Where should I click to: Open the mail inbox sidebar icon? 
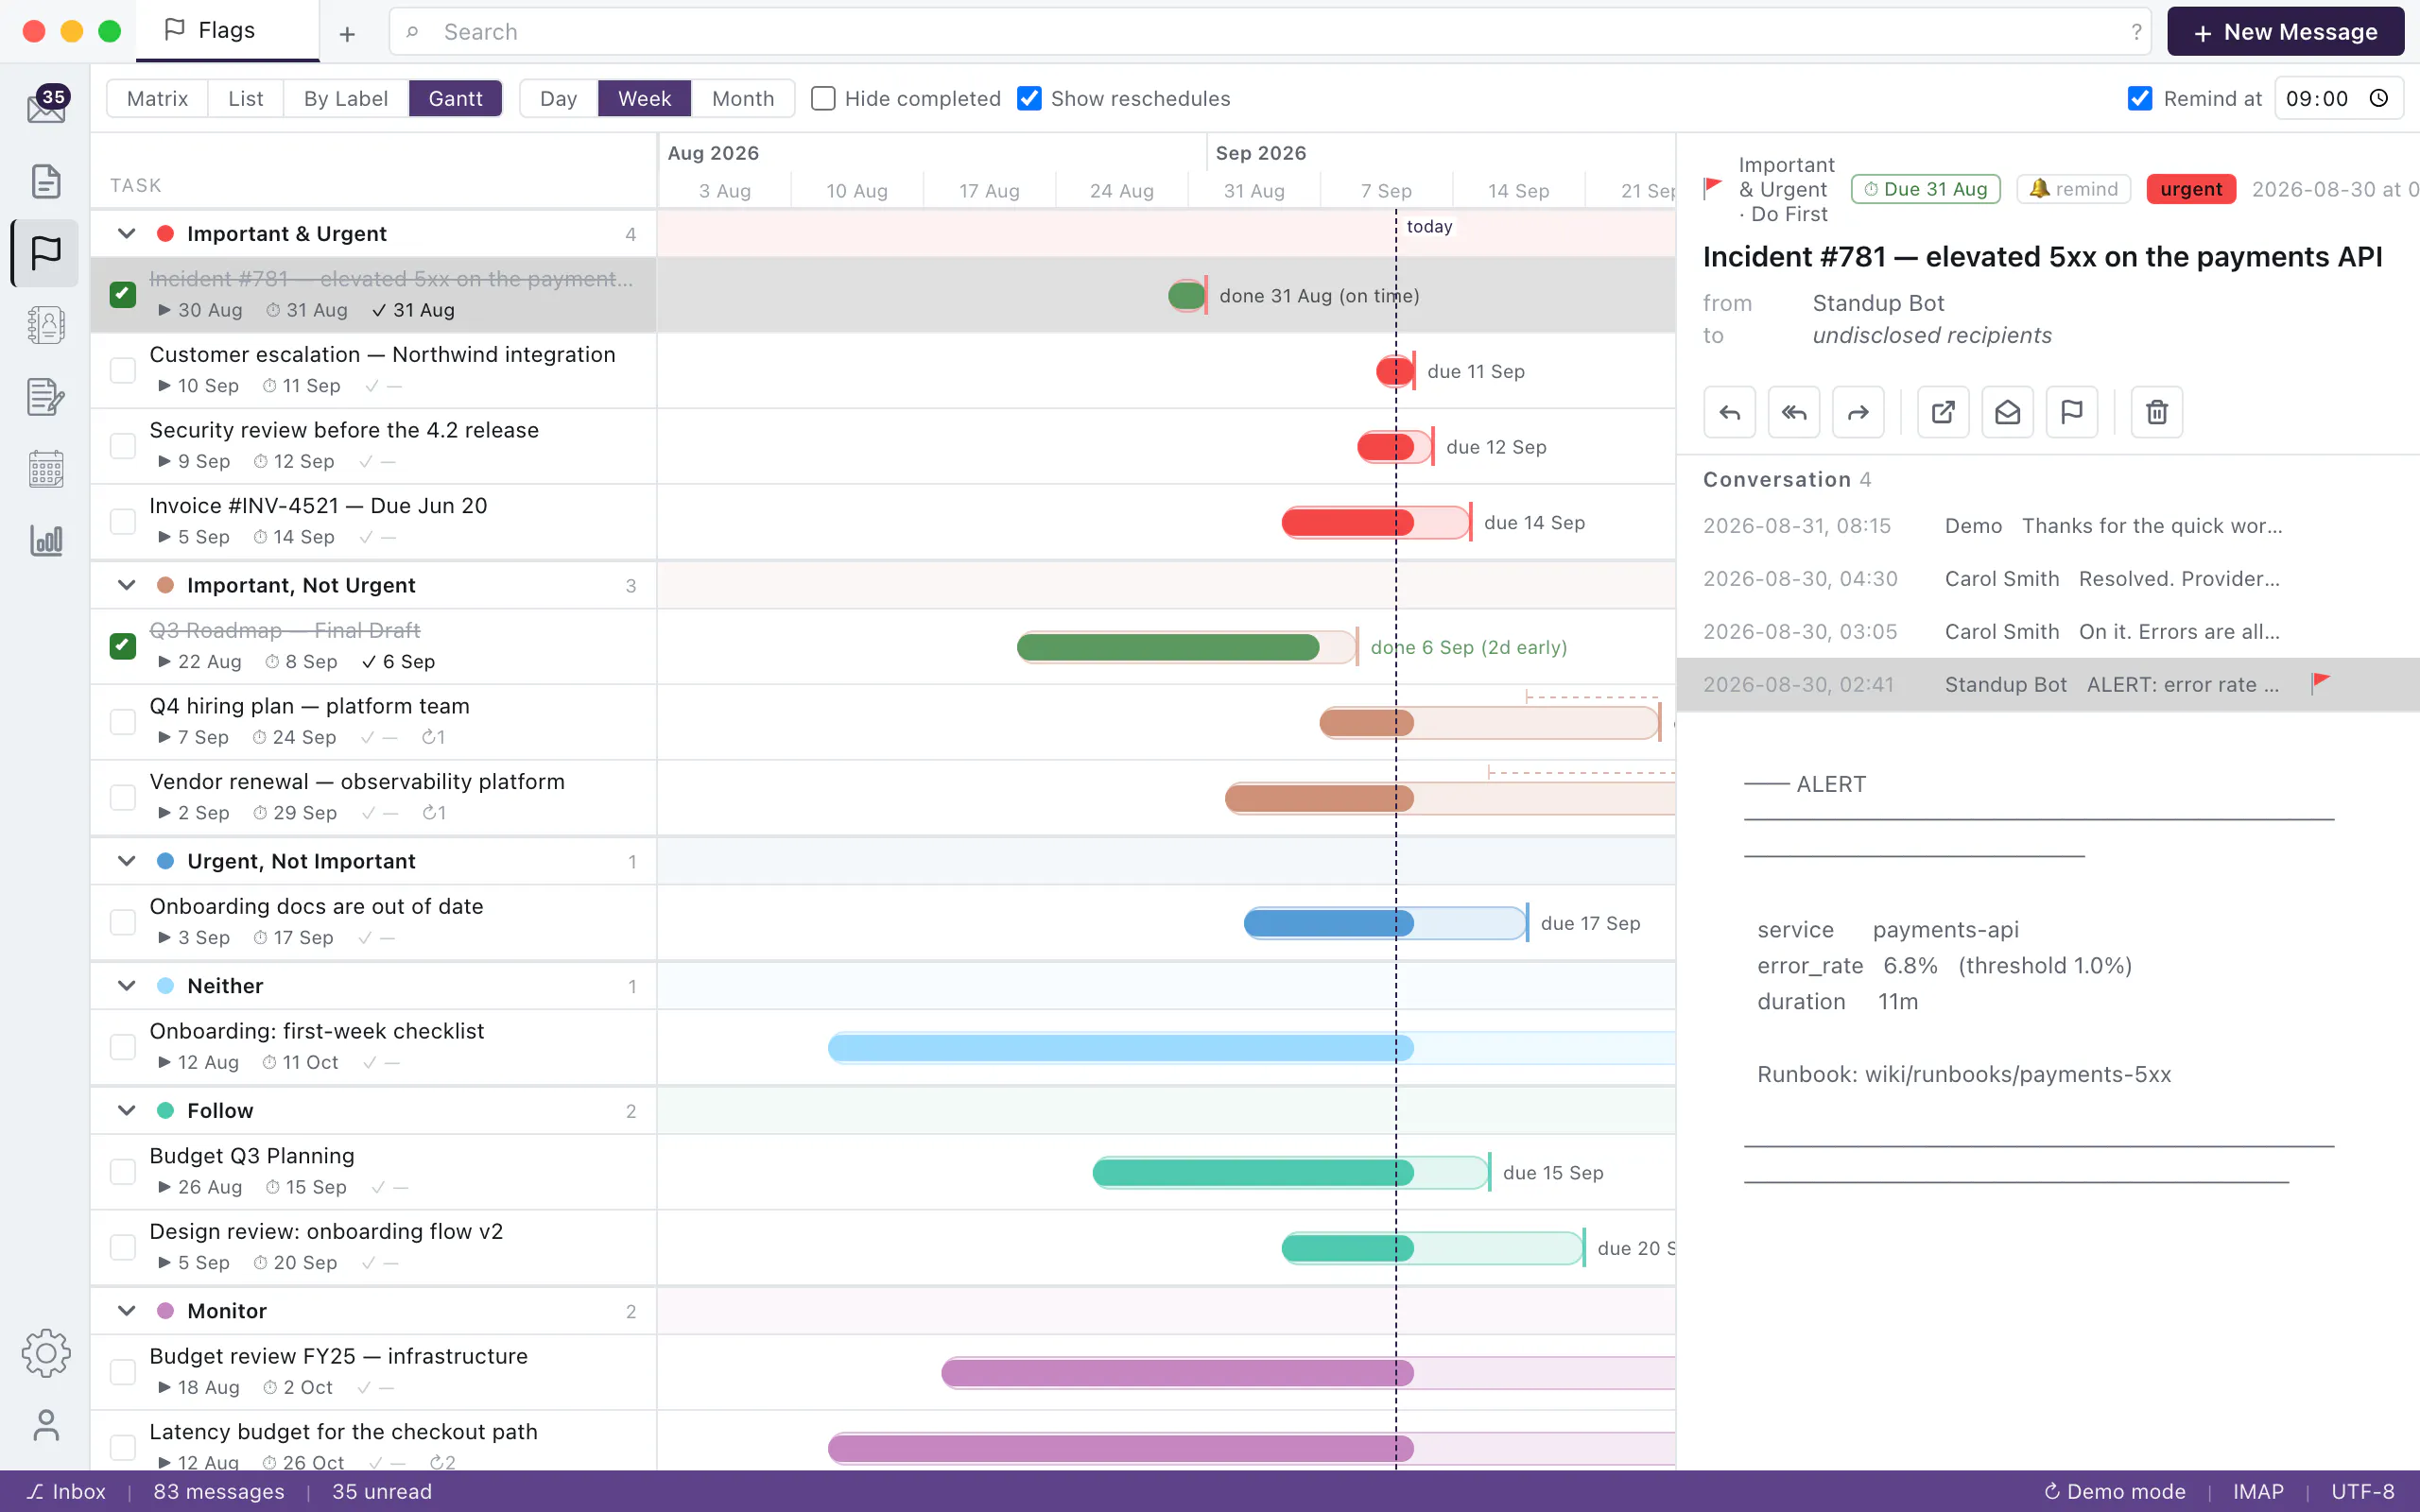pos(46,105)
